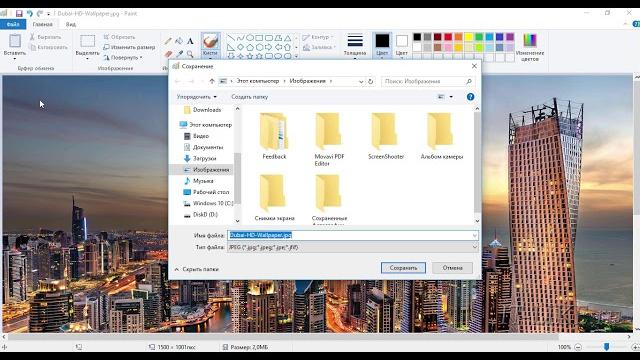
Task: Open the Снимки экрана folder
Action: click(274, 198)
